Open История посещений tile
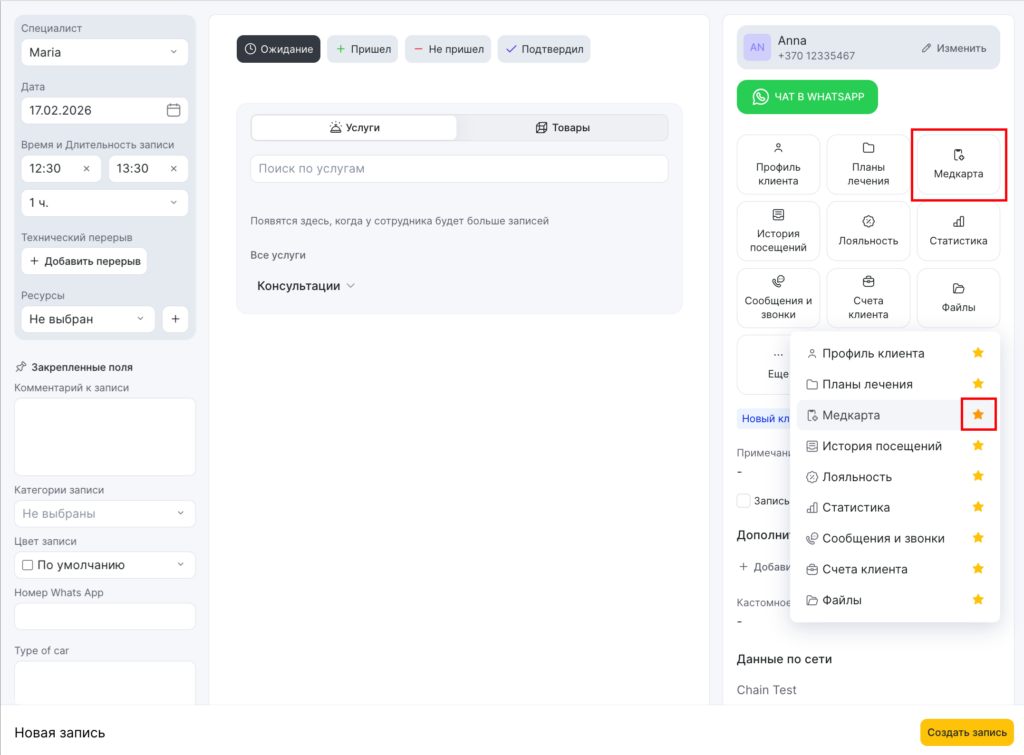Screen dimensions: 1024x755 778,231
